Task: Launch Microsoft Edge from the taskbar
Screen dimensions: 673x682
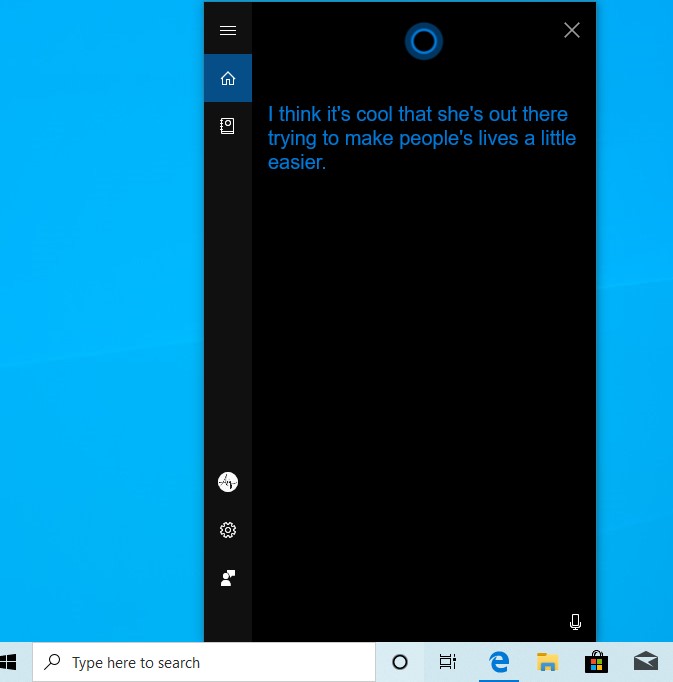Action: coord(499,662)
